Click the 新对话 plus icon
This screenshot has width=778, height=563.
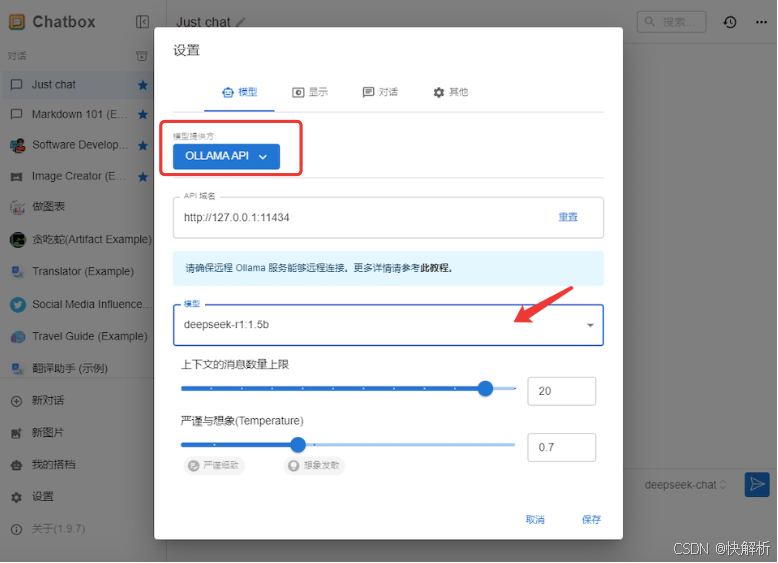click(x=16, y=401)
